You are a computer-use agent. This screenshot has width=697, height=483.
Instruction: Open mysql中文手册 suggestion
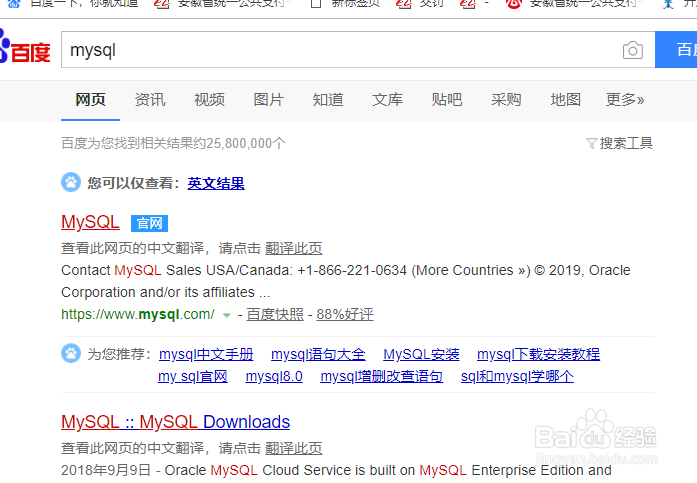point(206,354)
